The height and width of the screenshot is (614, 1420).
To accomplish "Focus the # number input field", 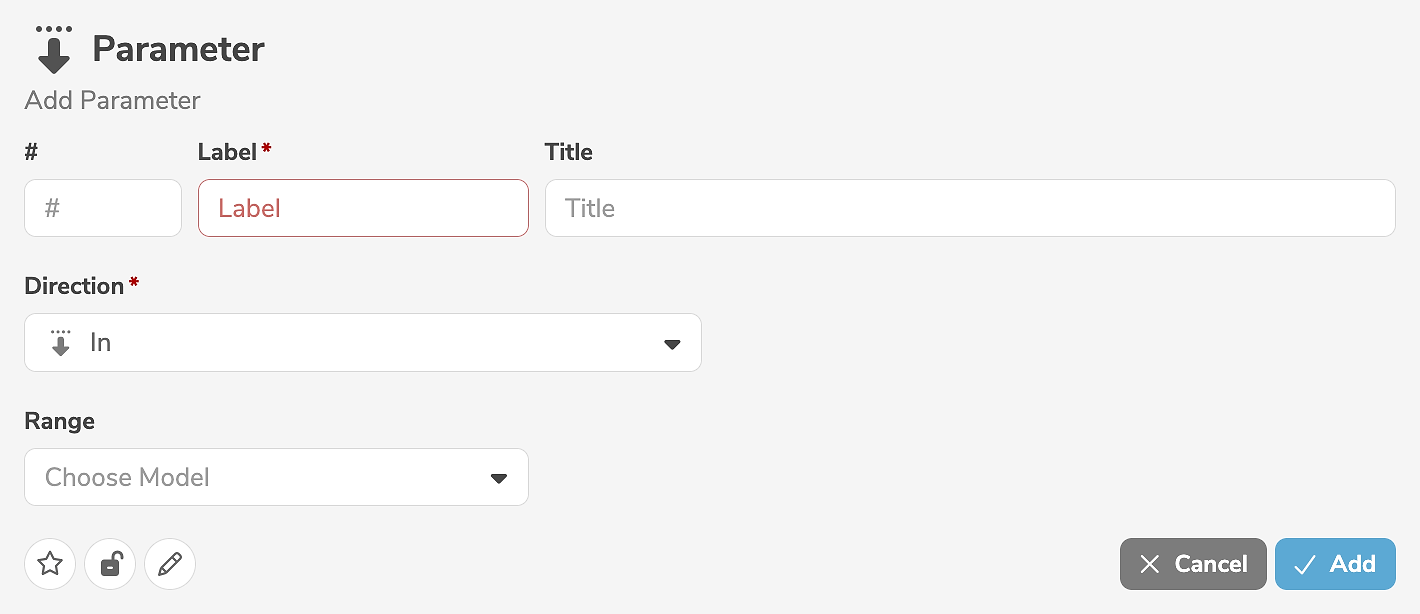I will tap(103, 208).
